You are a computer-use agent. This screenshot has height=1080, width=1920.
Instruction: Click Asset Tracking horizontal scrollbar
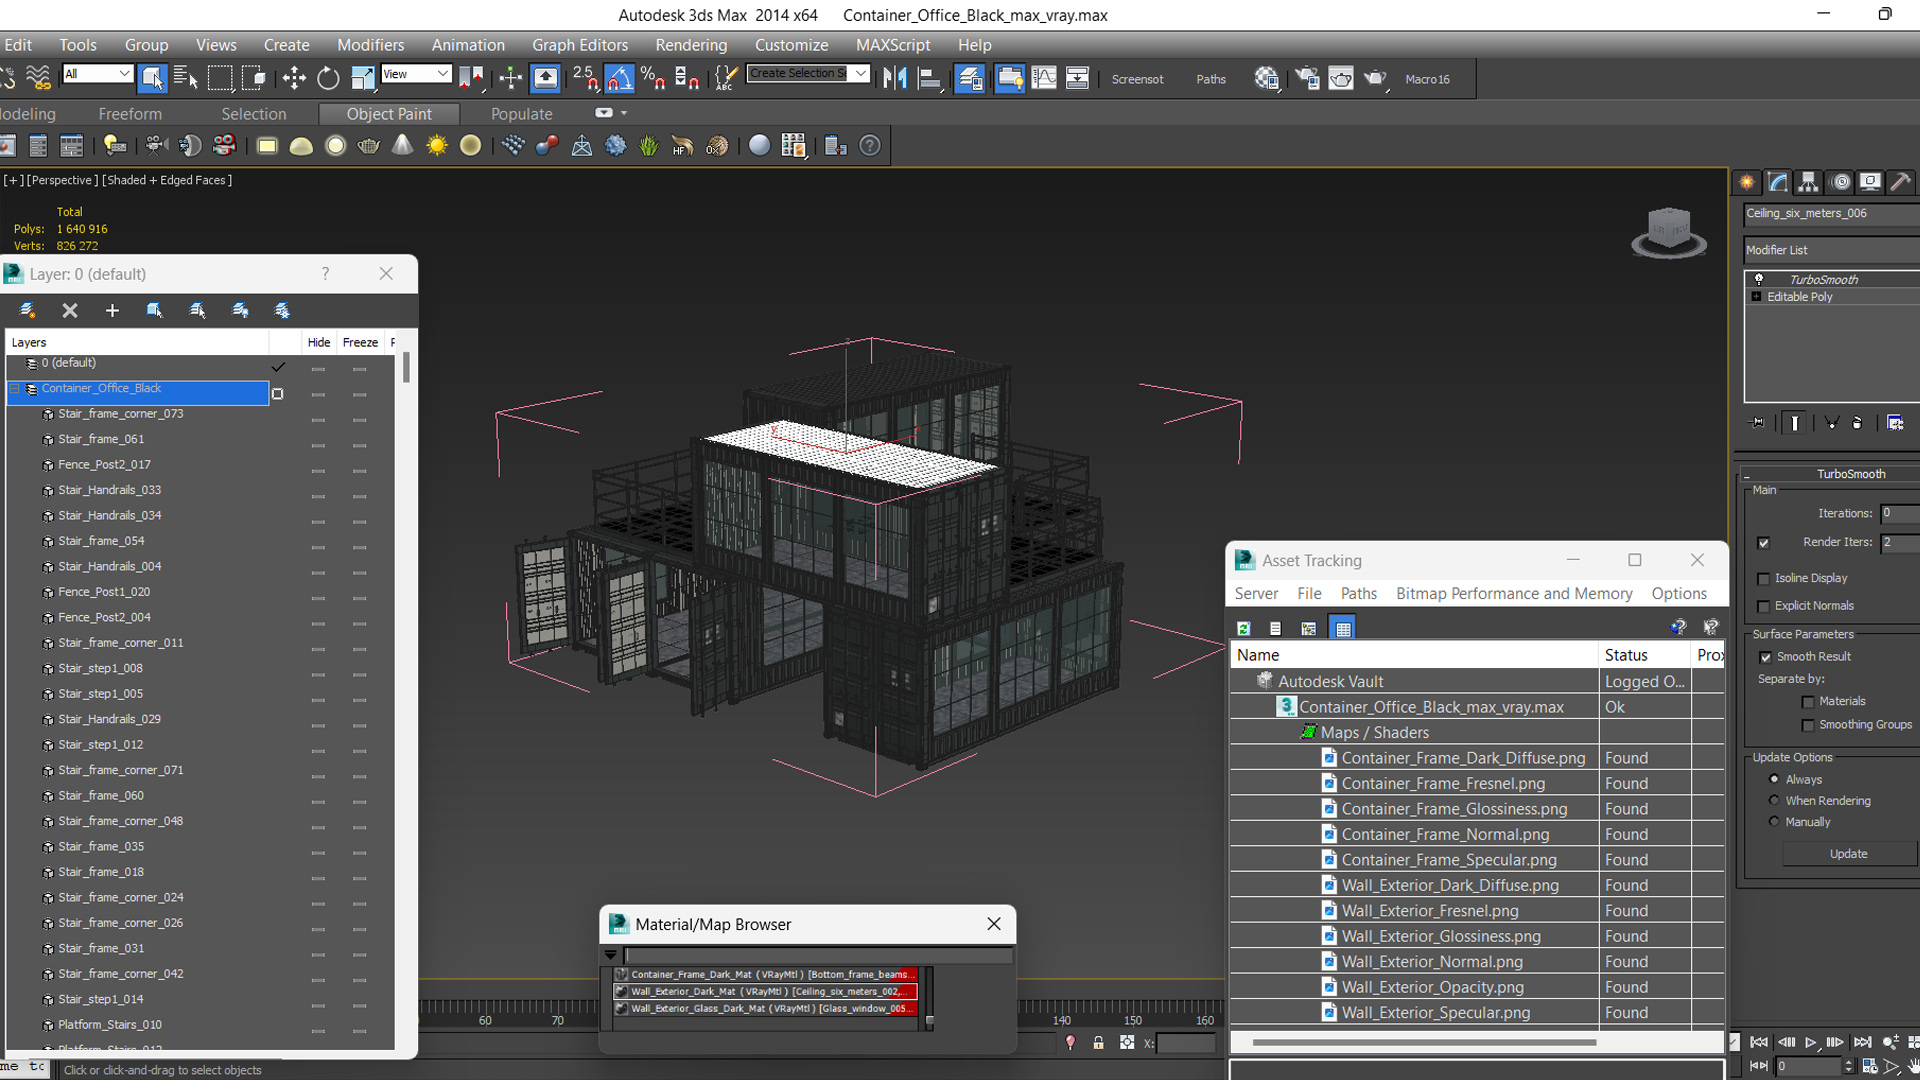pyautogui.click(x=1424, y=1042)
